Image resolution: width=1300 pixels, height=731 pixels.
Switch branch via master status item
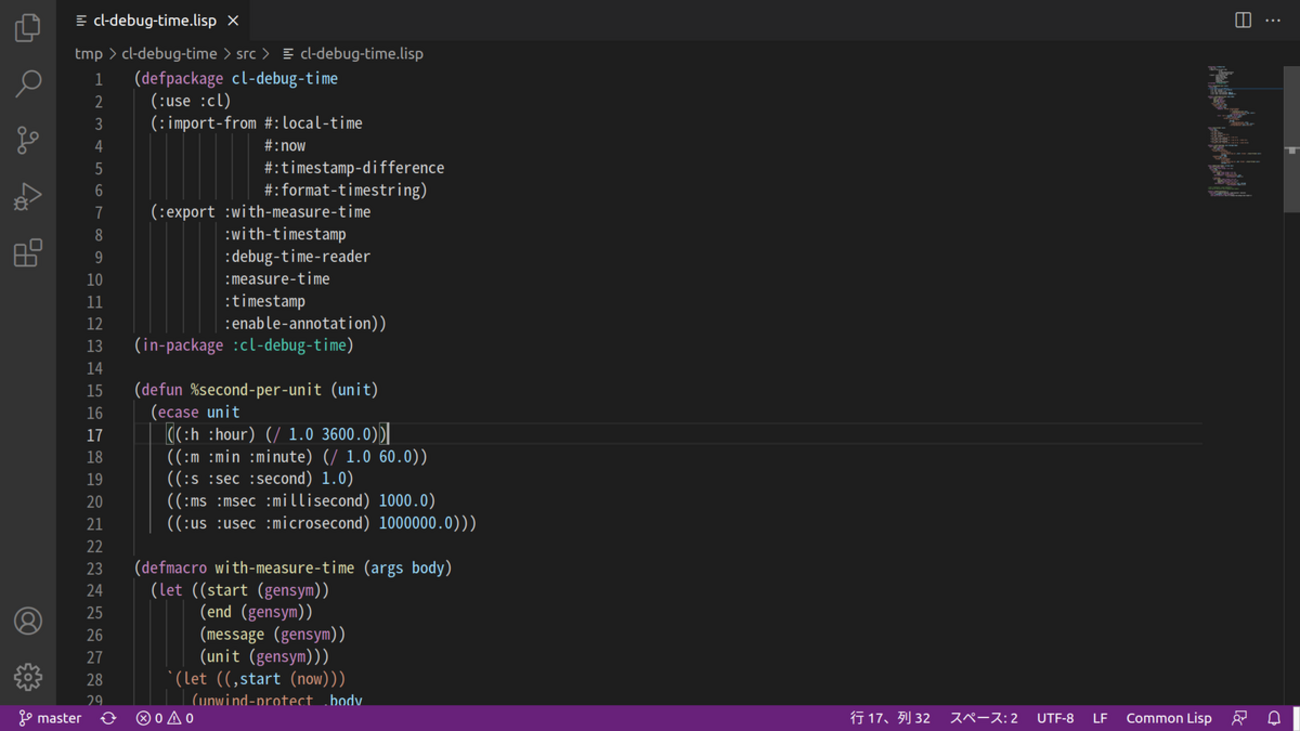click(x=50, y=718)
